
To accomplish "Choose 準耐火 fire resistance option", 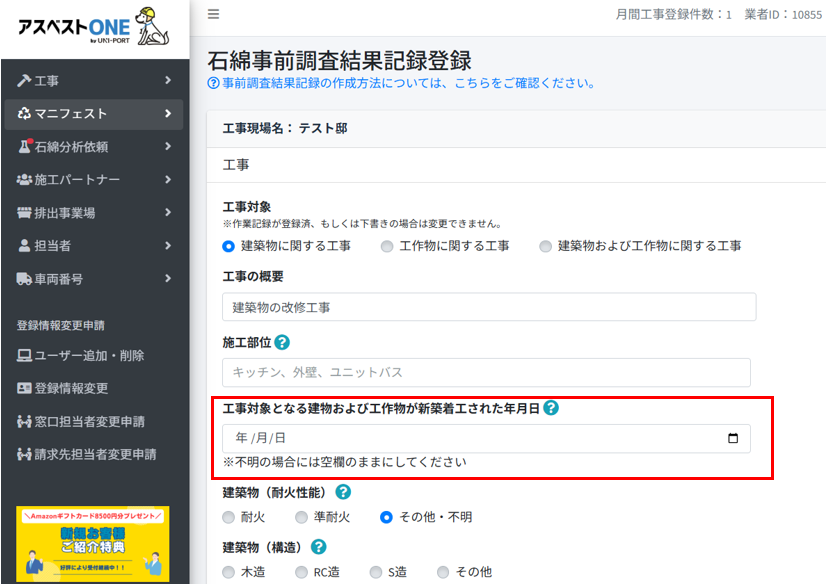I will 301,517.
